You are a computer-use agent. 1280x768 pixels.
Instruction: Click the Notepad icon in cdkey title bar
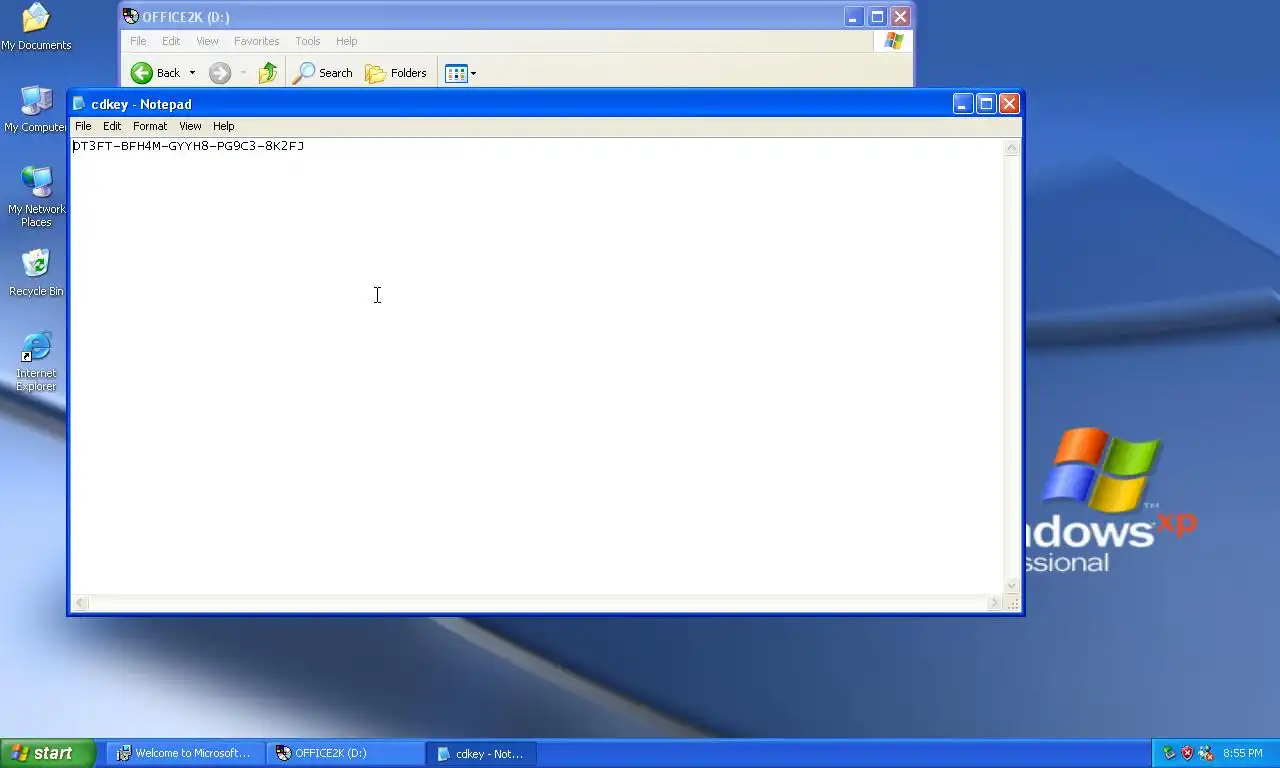pyautogui.click(x=80, y=104)
